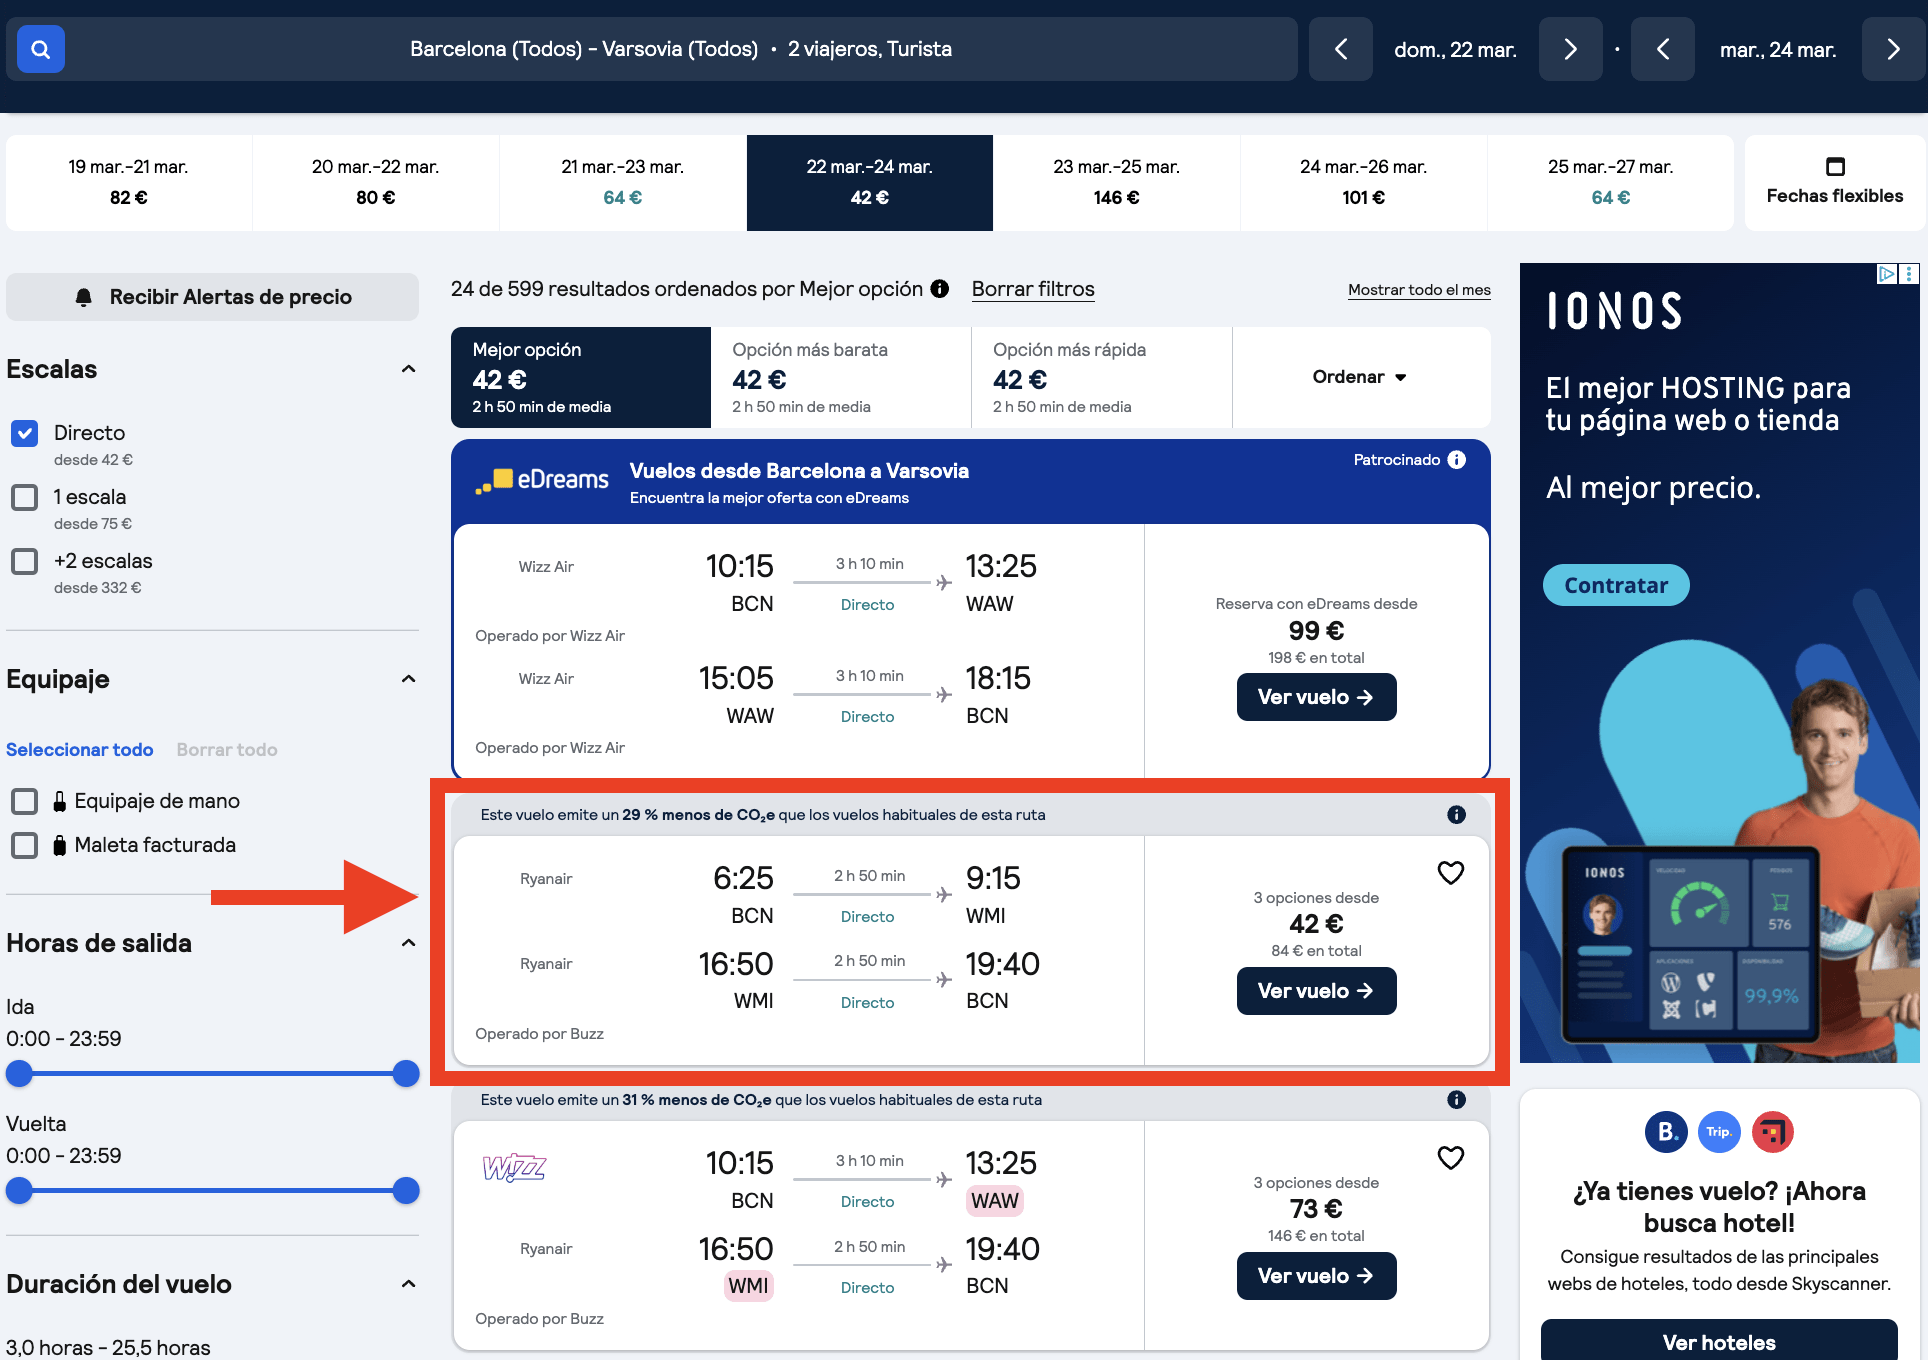
Task: Enable the 1 escala checkbox
Action: click(25, 497)
